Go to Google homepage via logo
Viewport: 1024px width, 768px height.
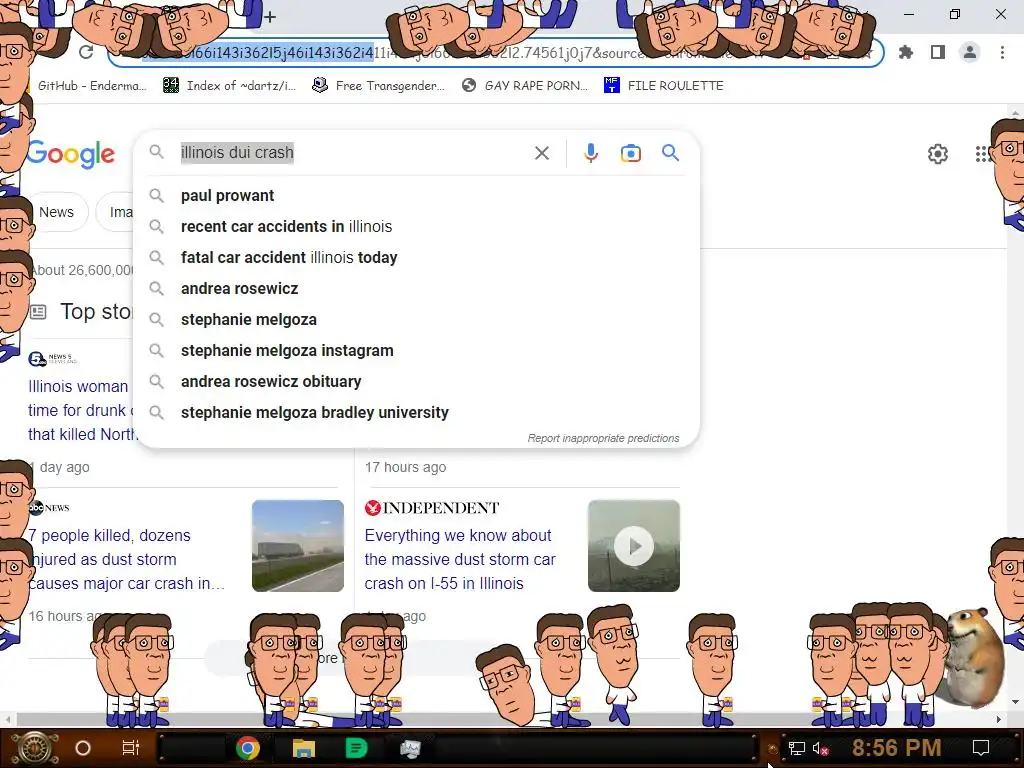tap(71, 154)
